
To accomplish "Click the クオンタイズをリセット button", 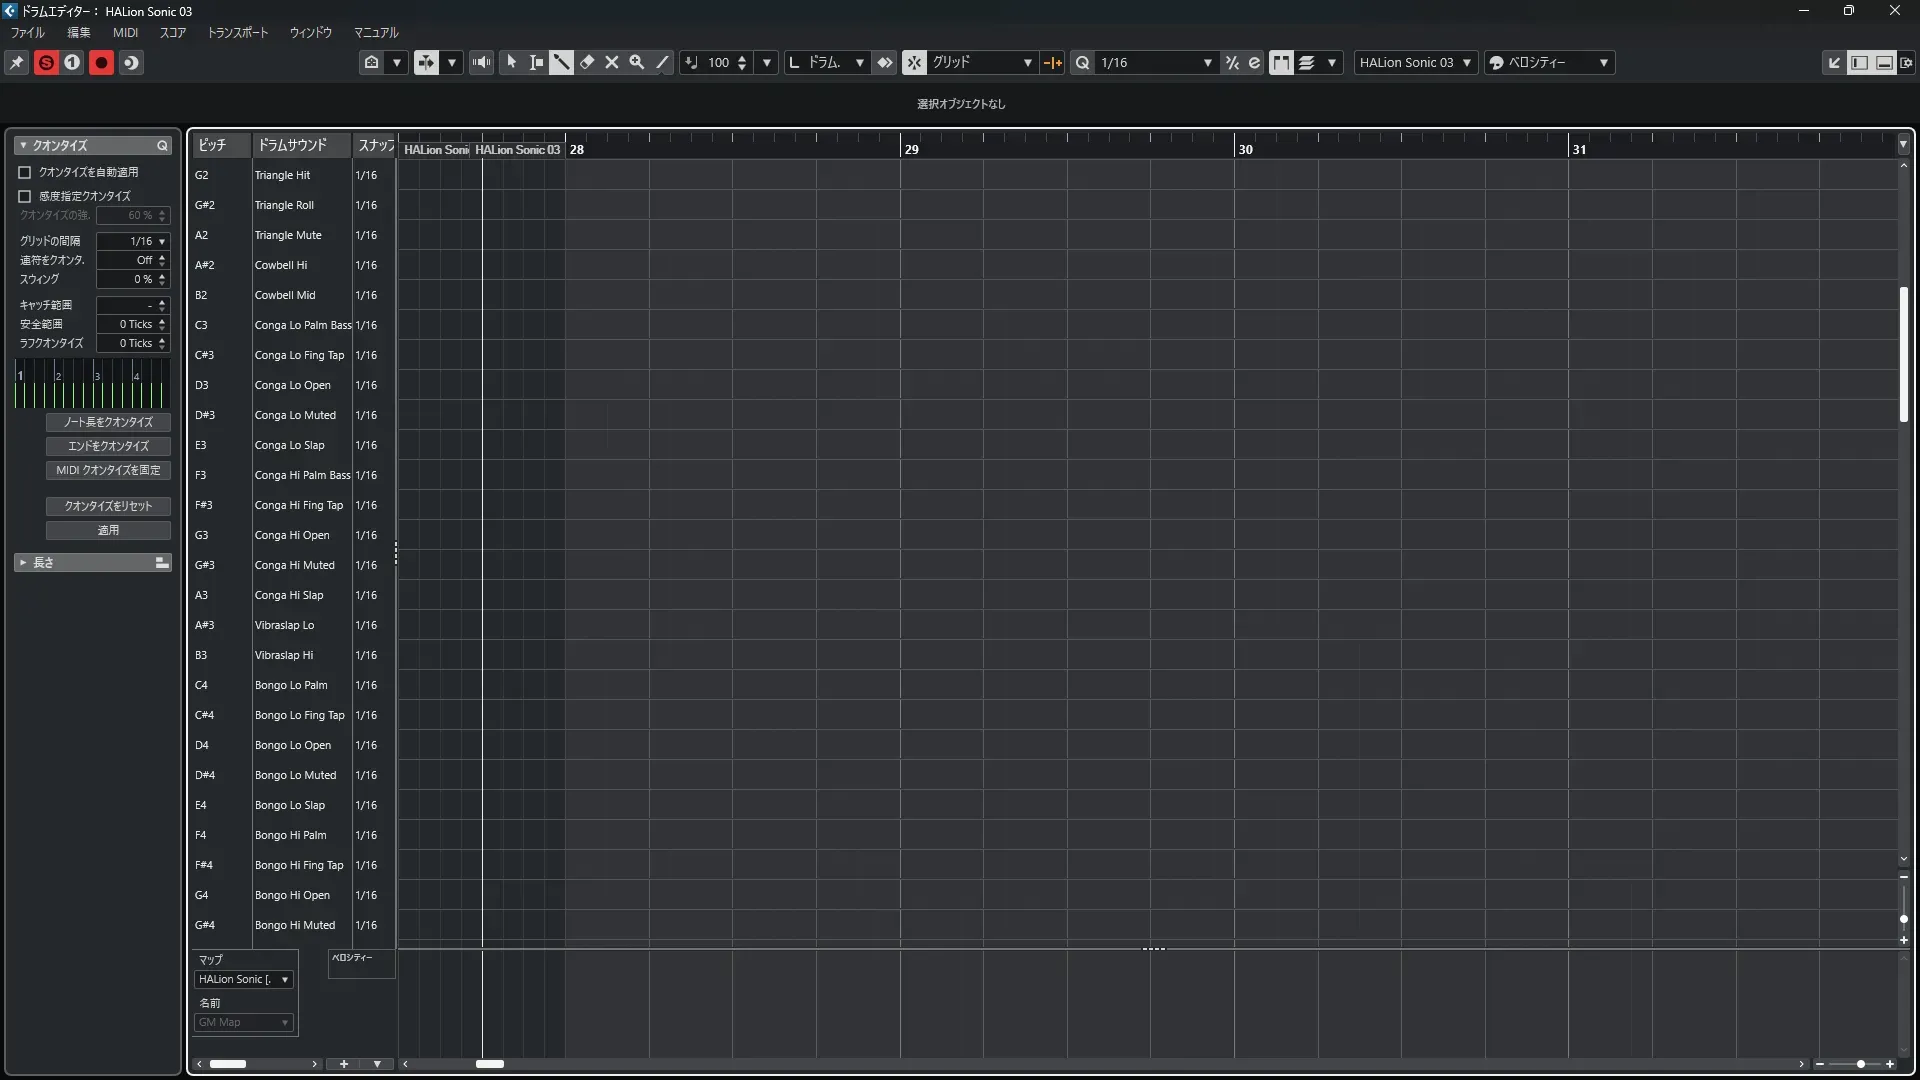I will (x=108, y=506).
